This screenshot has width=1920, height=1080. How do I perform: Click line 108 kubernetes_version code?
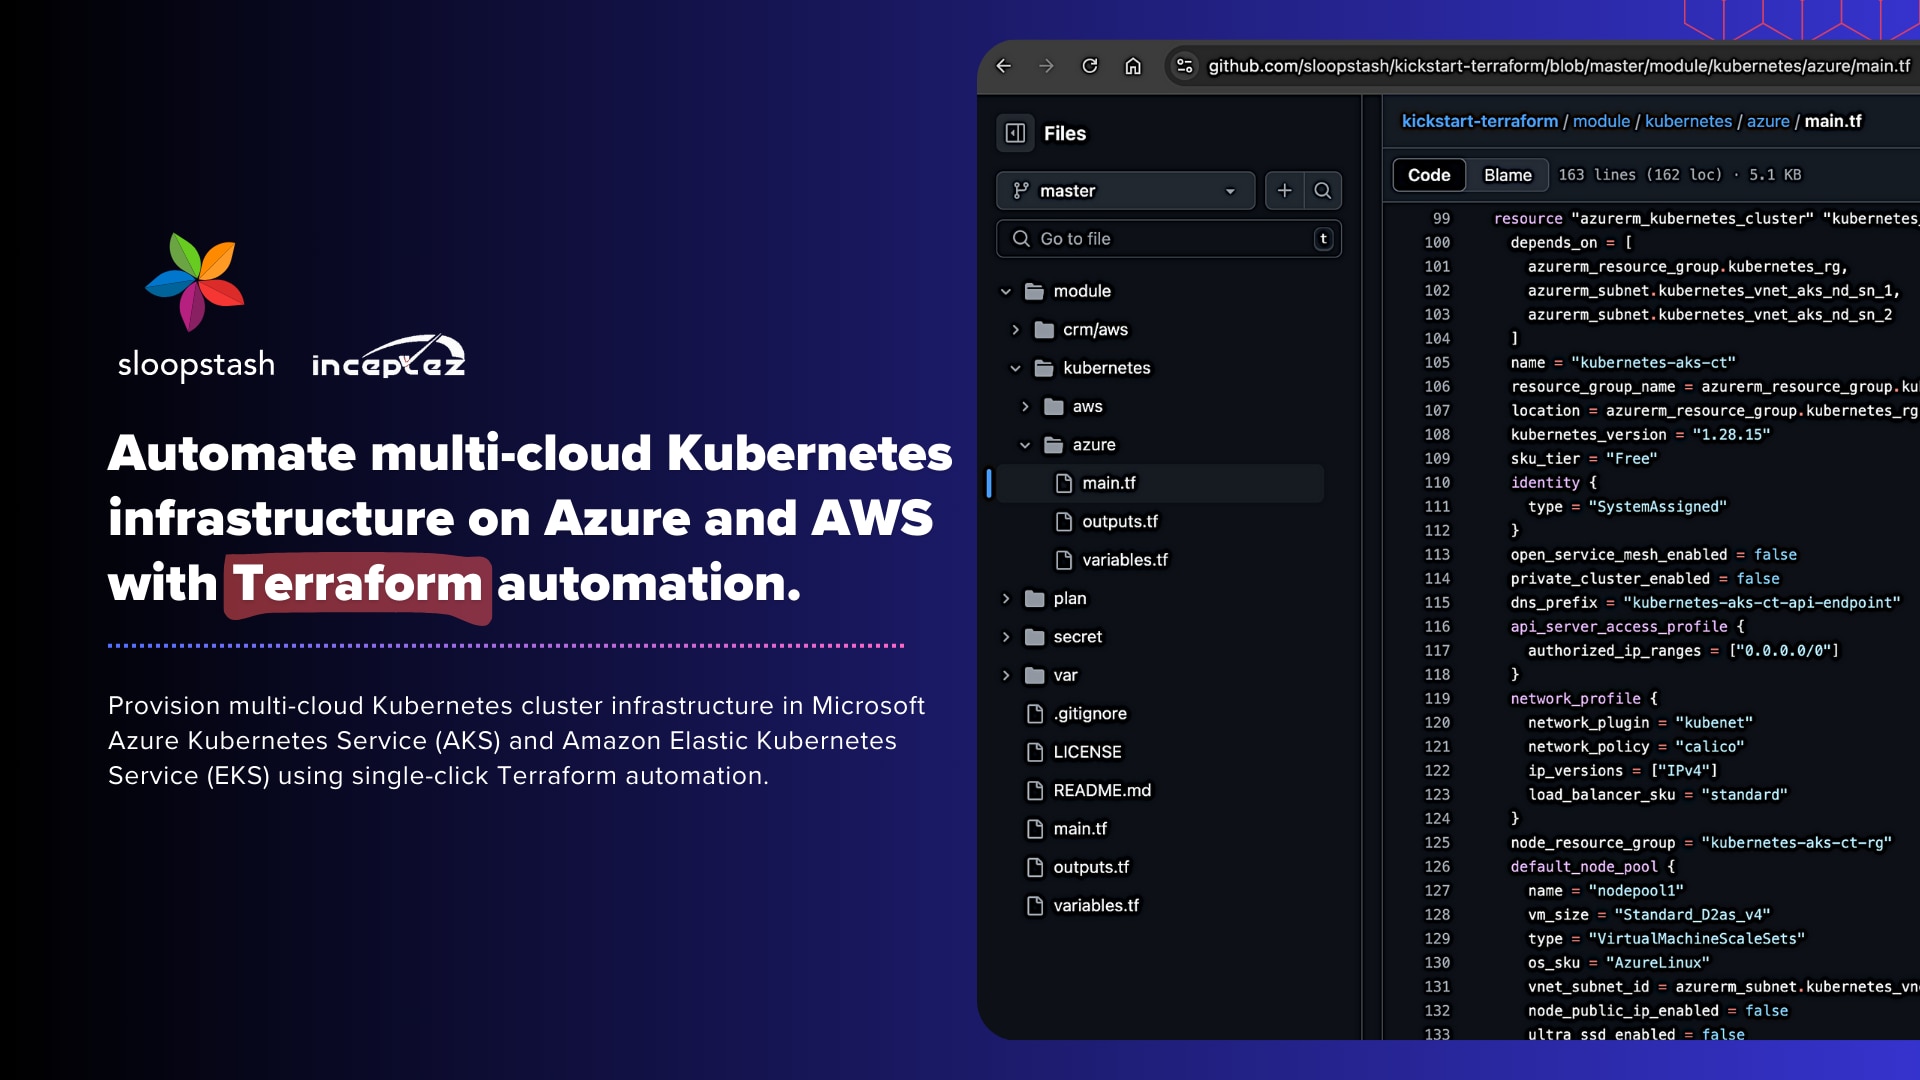(1640, 435)
